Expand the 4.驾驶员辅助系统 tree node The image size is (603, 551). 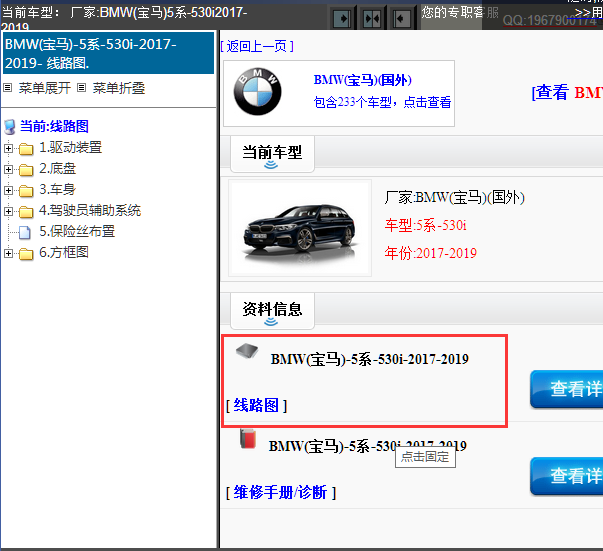(x=8, y=211)
